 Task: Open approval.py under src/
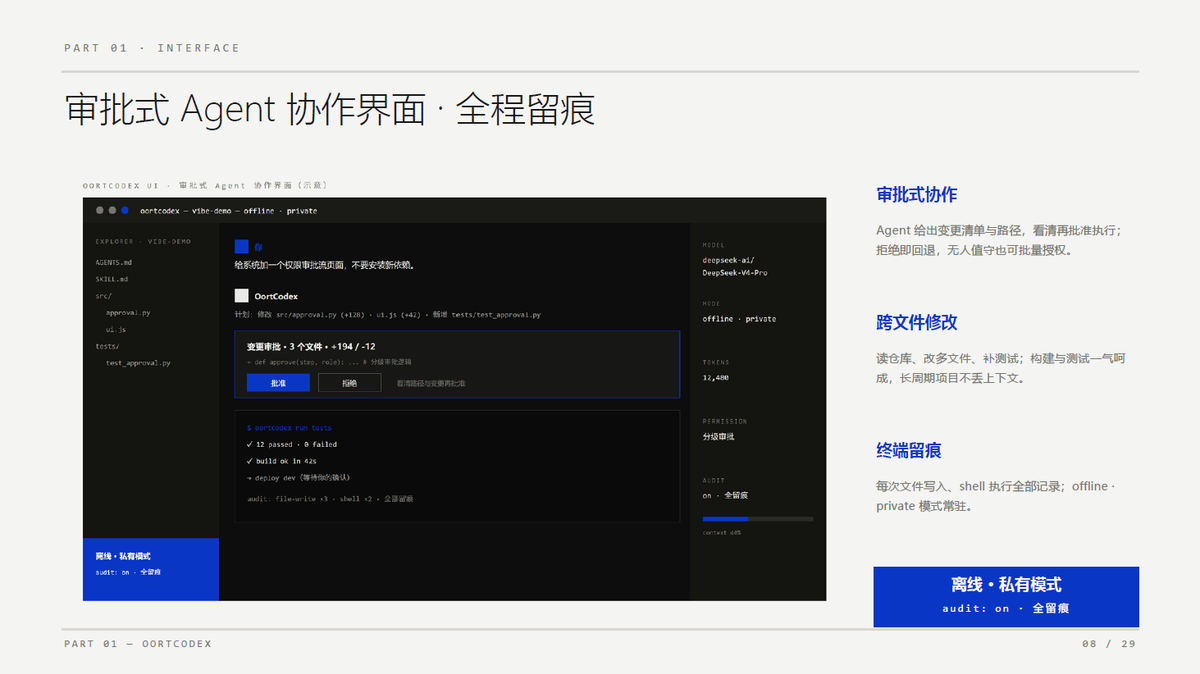click(128, 313)
